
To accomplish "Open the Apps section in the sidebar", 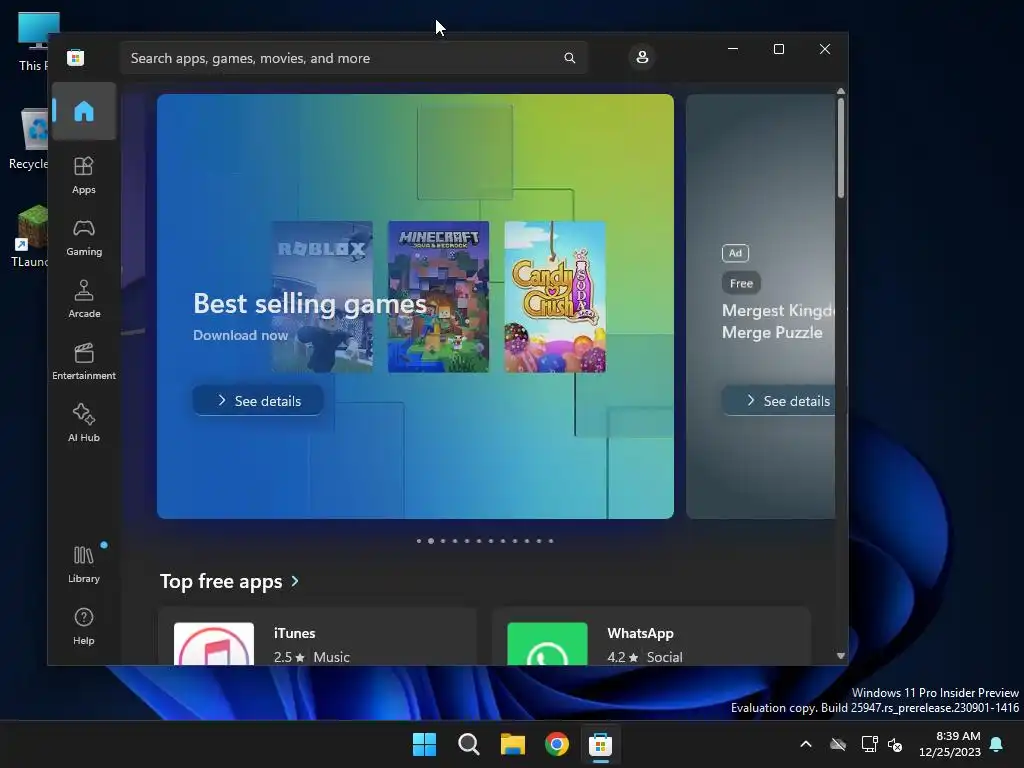I will click(x=84, y=175).
